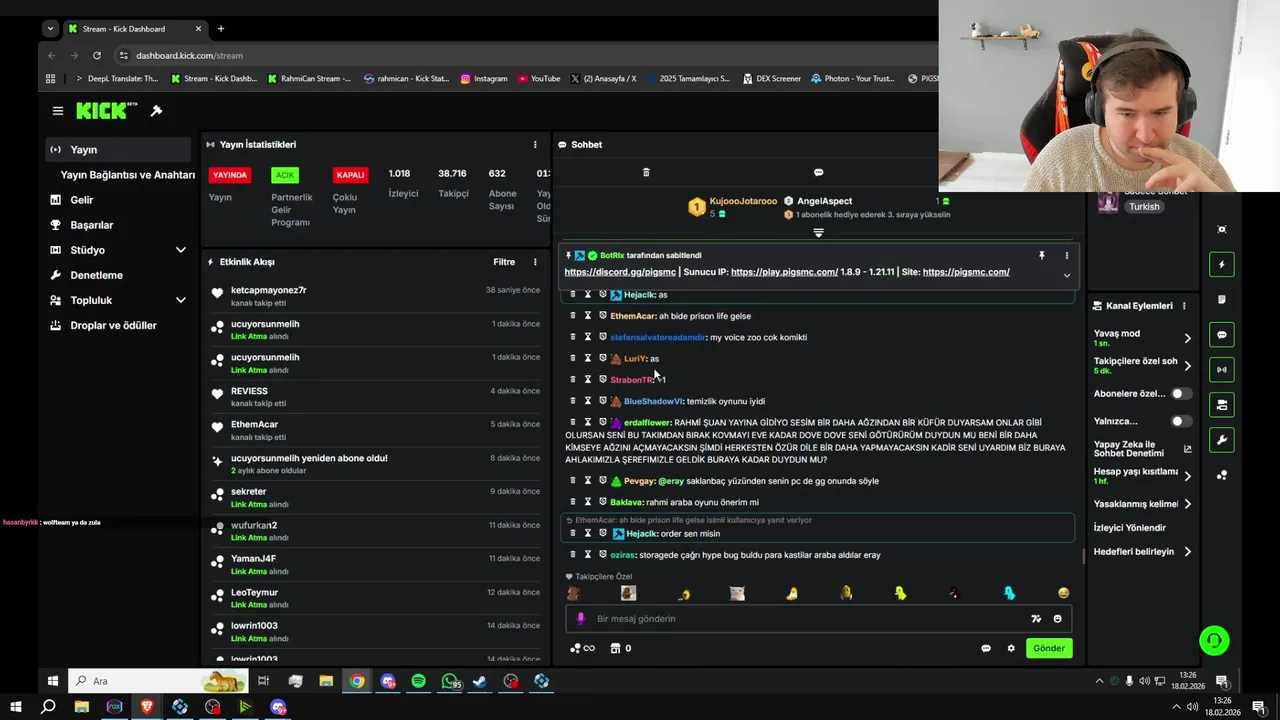The image size is (1280, 720).
Task: Click the trash icon in chat header
Action: [x=646, y=172]
